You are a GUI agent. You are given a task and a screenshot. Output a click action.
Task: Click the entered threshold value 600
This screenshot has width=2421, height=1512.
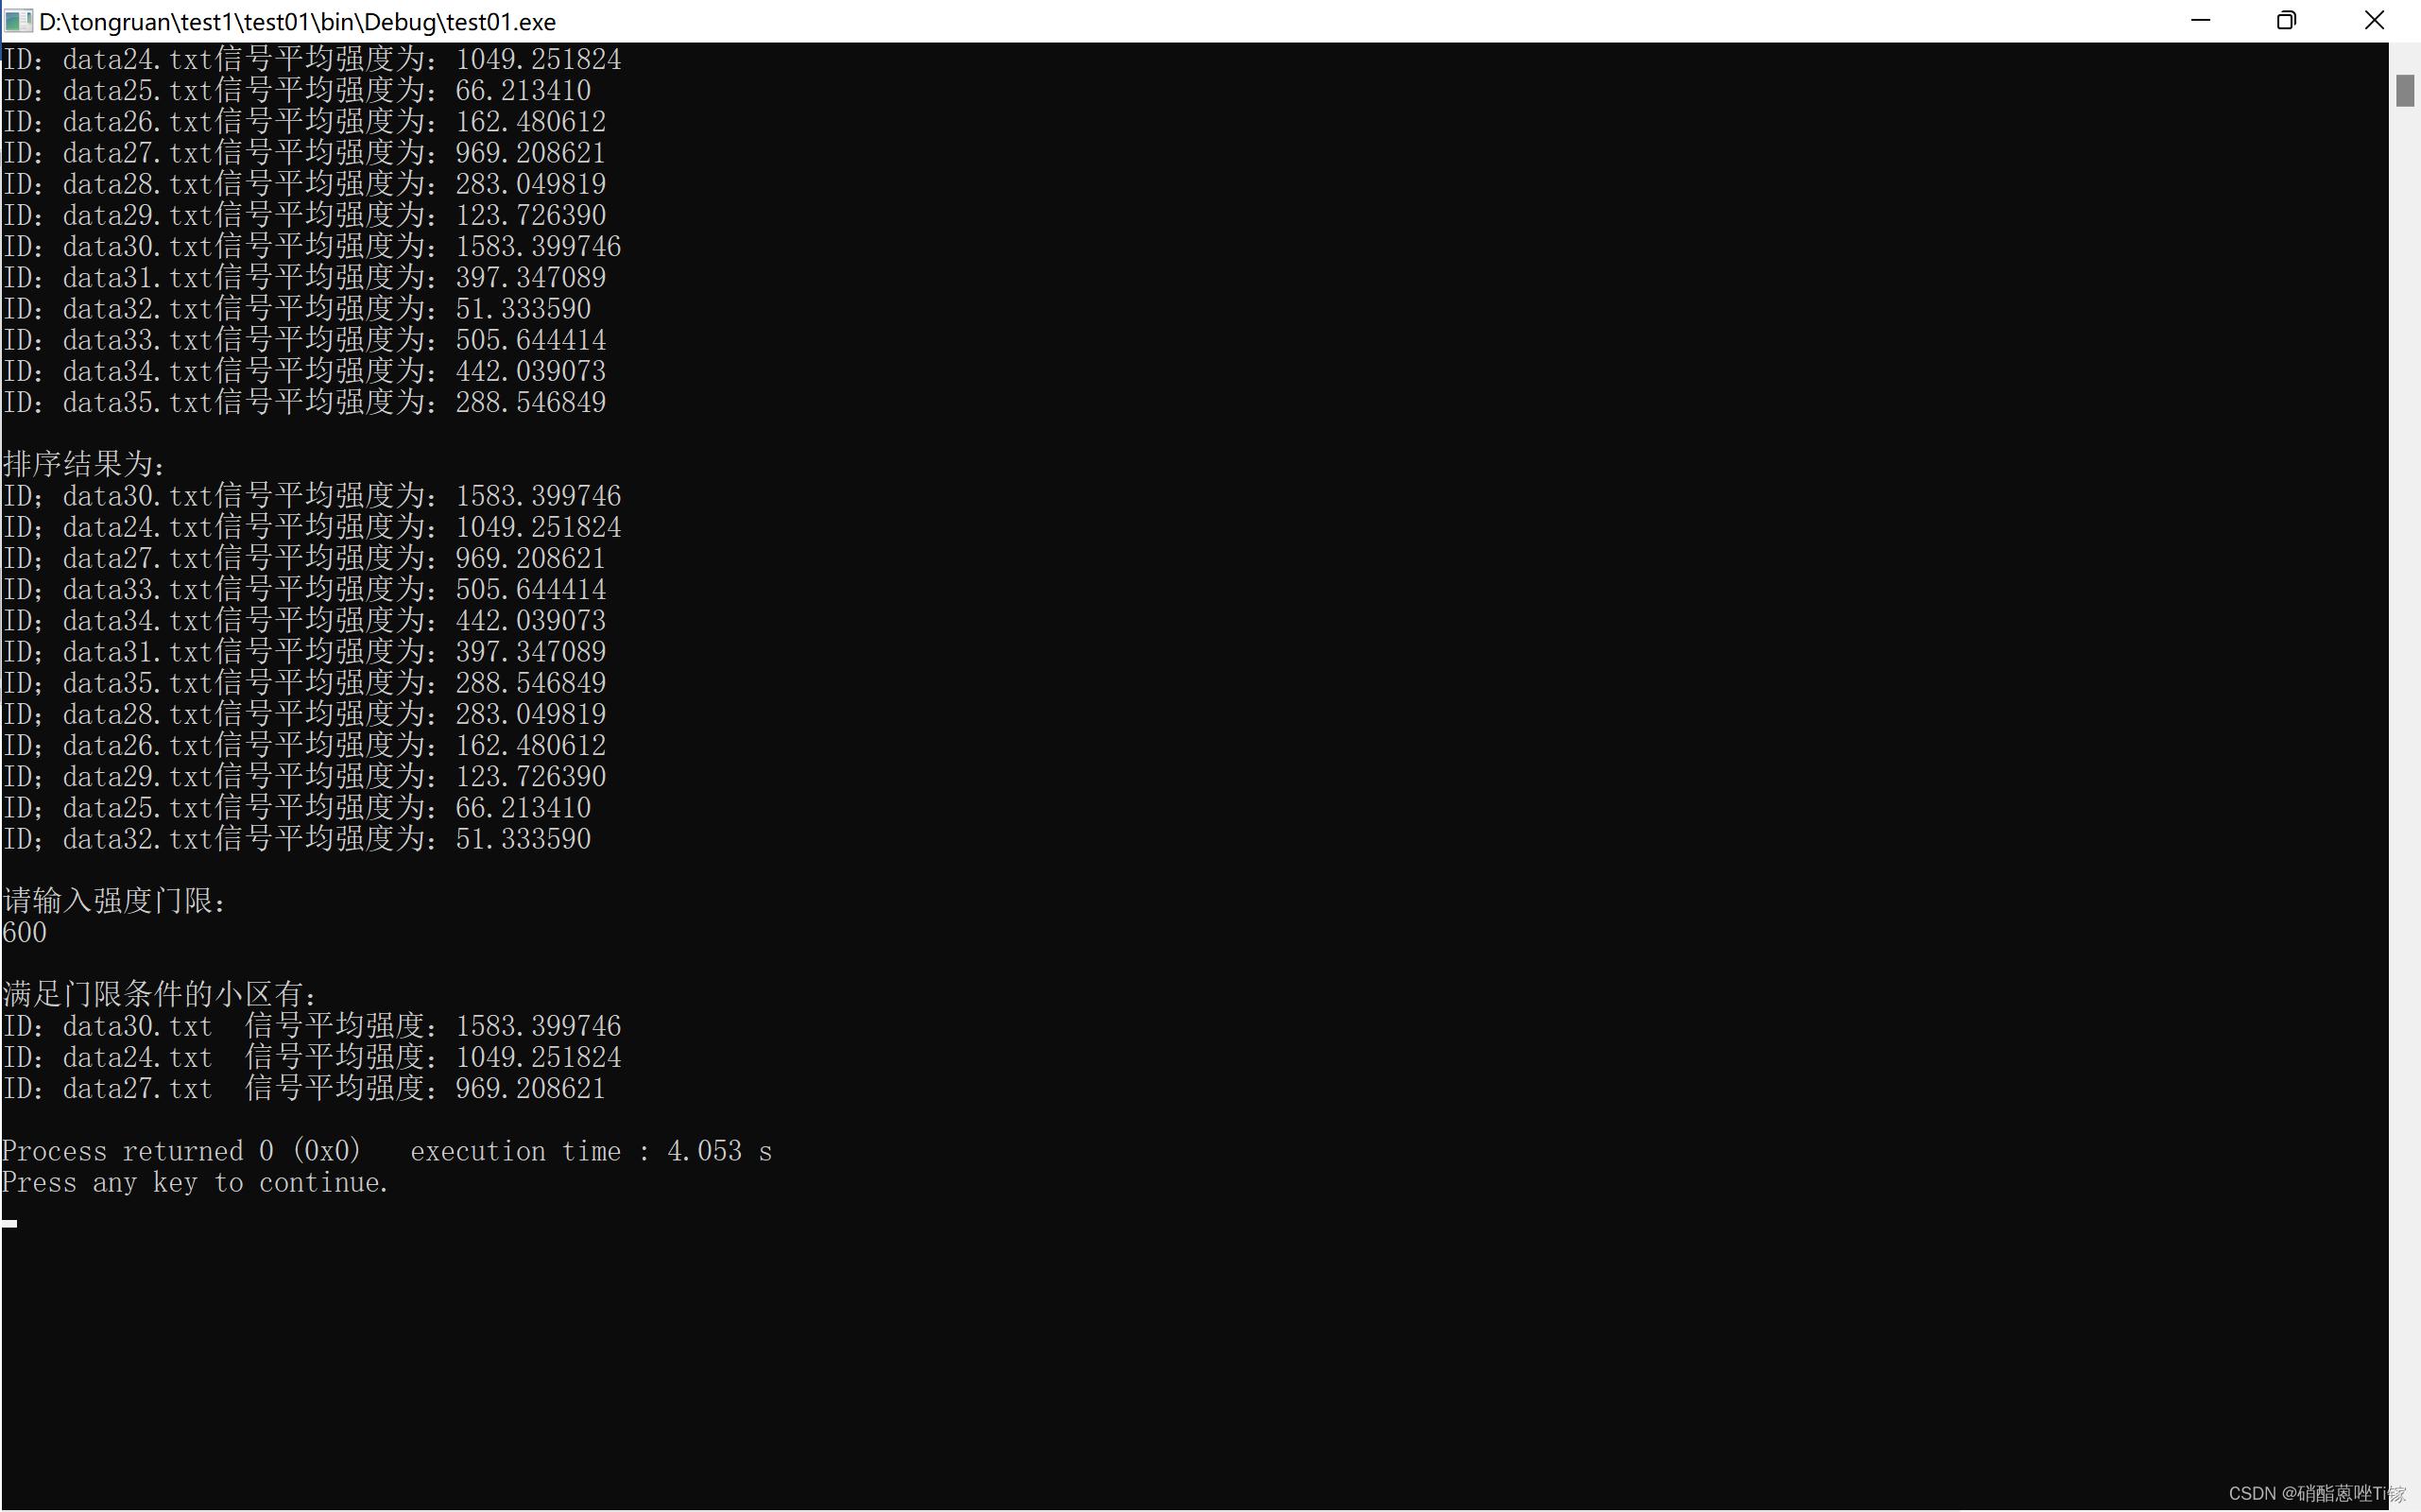(25, 933)
